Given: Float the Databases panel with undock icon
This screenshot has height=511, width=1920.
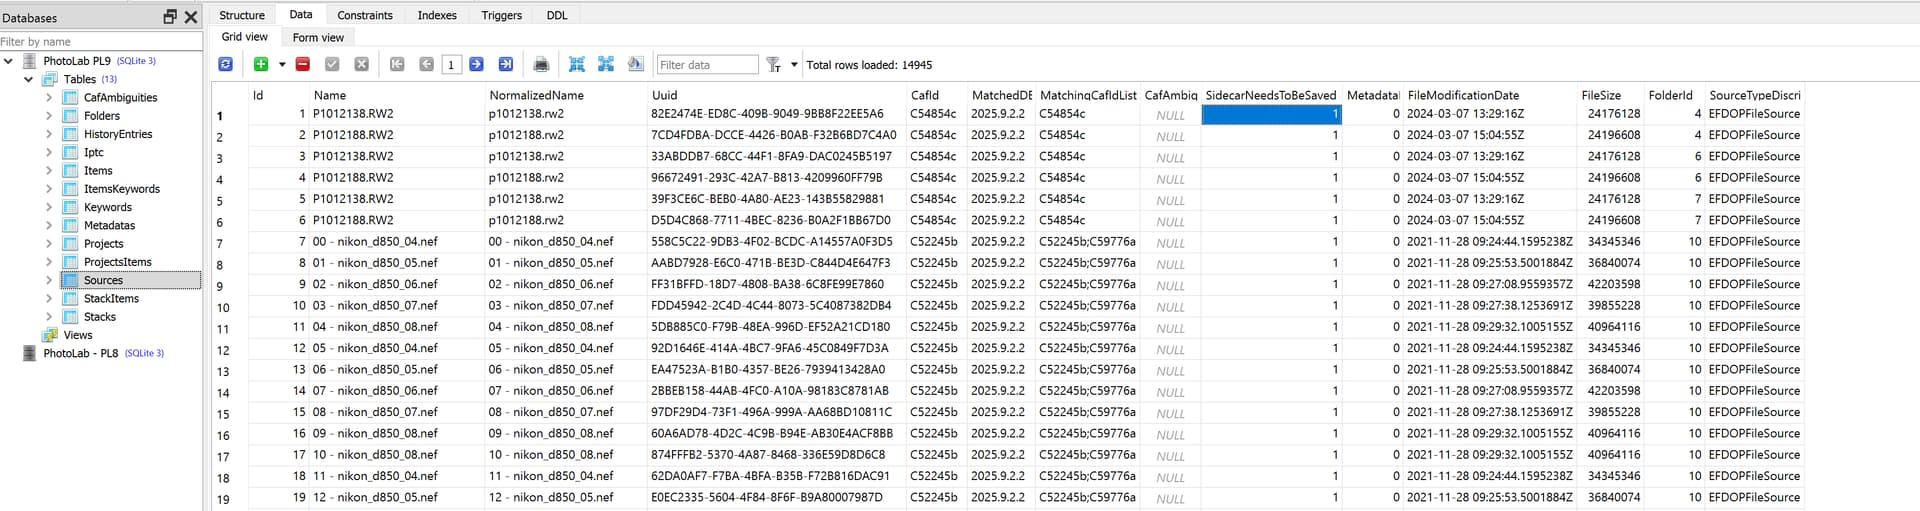Looking at the screenshot, I should coord(170,17).
